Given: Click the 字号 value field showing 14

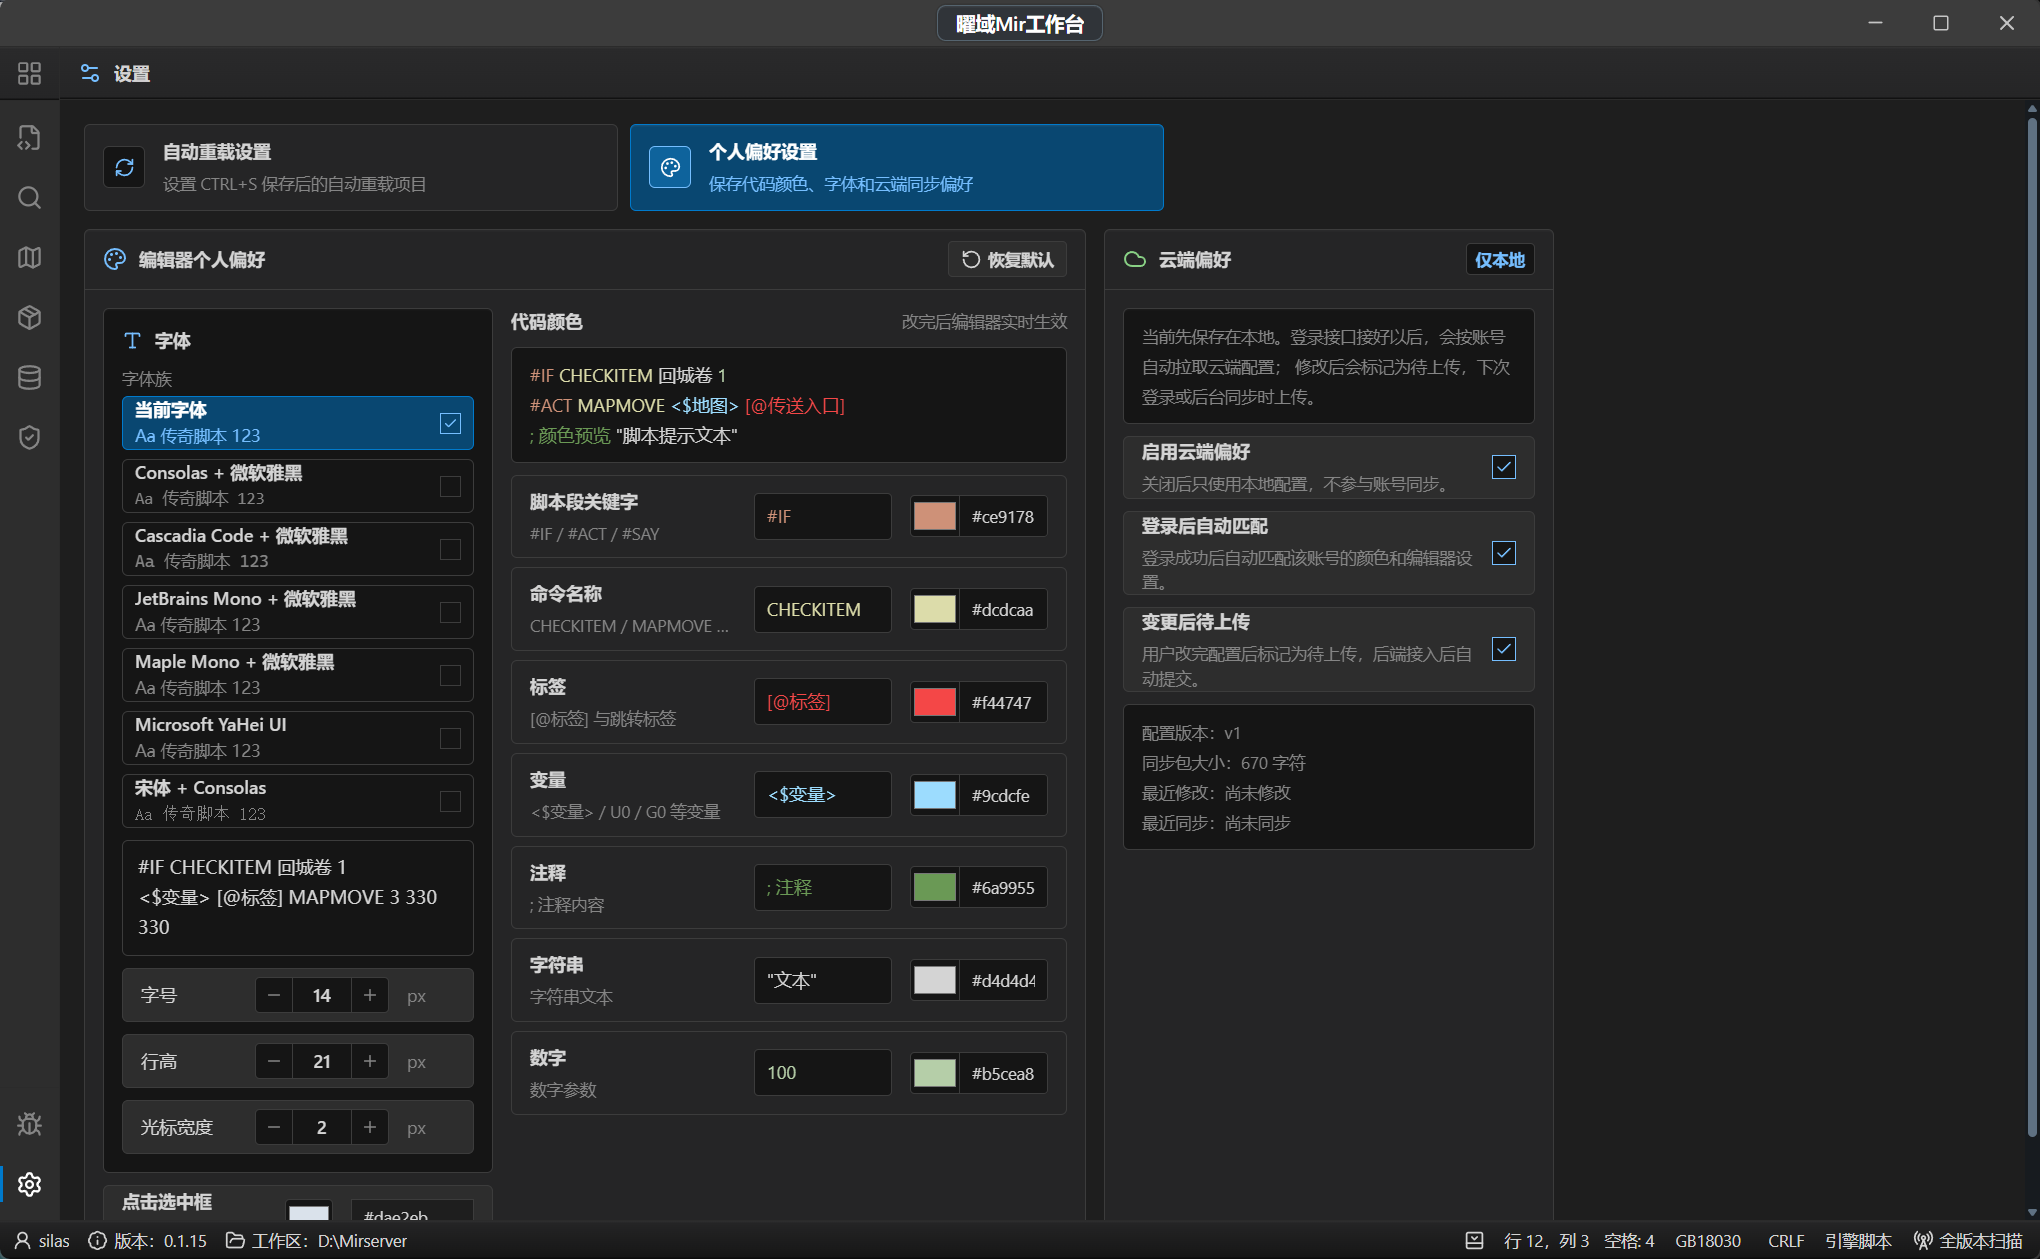Looking at the screenshot, I should [x=321, y=995].
